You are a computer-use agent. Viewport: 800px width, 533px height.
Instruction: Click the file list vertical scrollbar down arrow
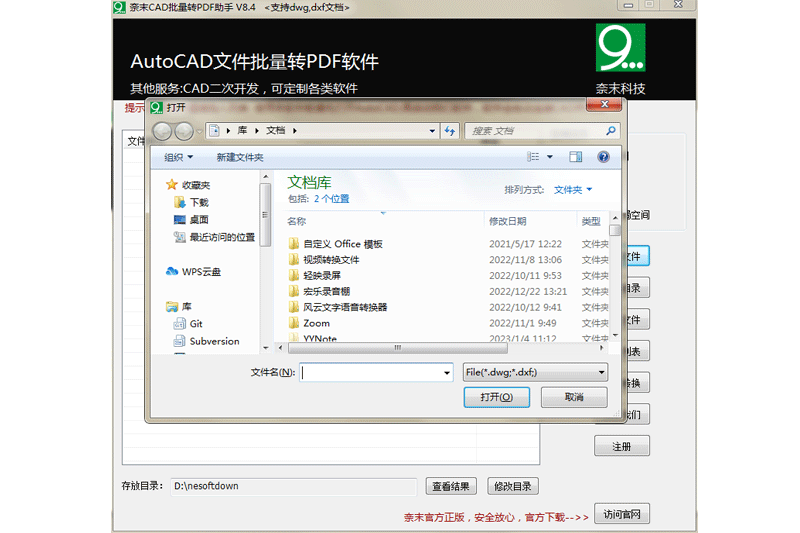615,335
